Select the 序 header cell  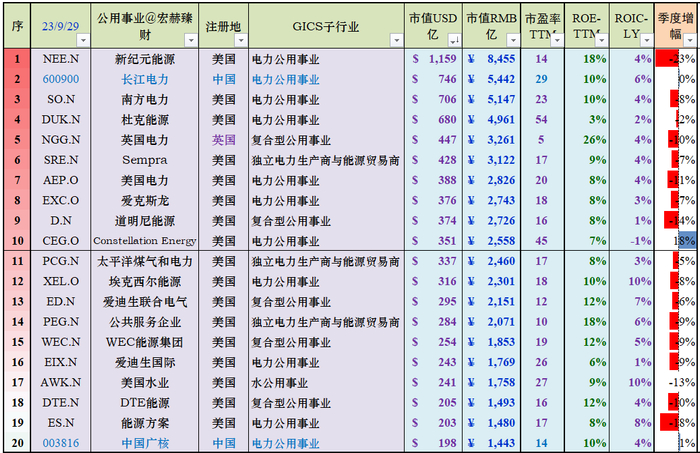point(17,26)
